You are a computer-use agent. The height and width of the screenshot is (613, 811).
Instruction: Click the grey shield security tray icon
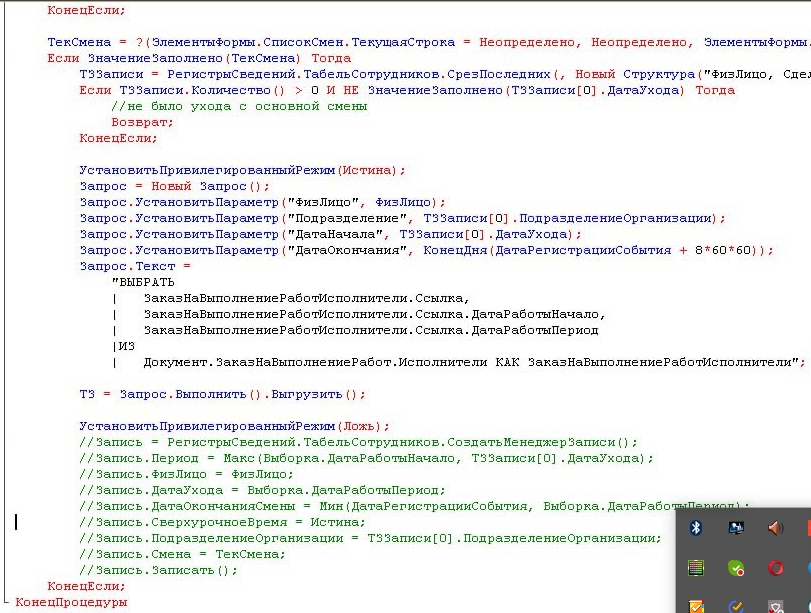coord(775,605)
